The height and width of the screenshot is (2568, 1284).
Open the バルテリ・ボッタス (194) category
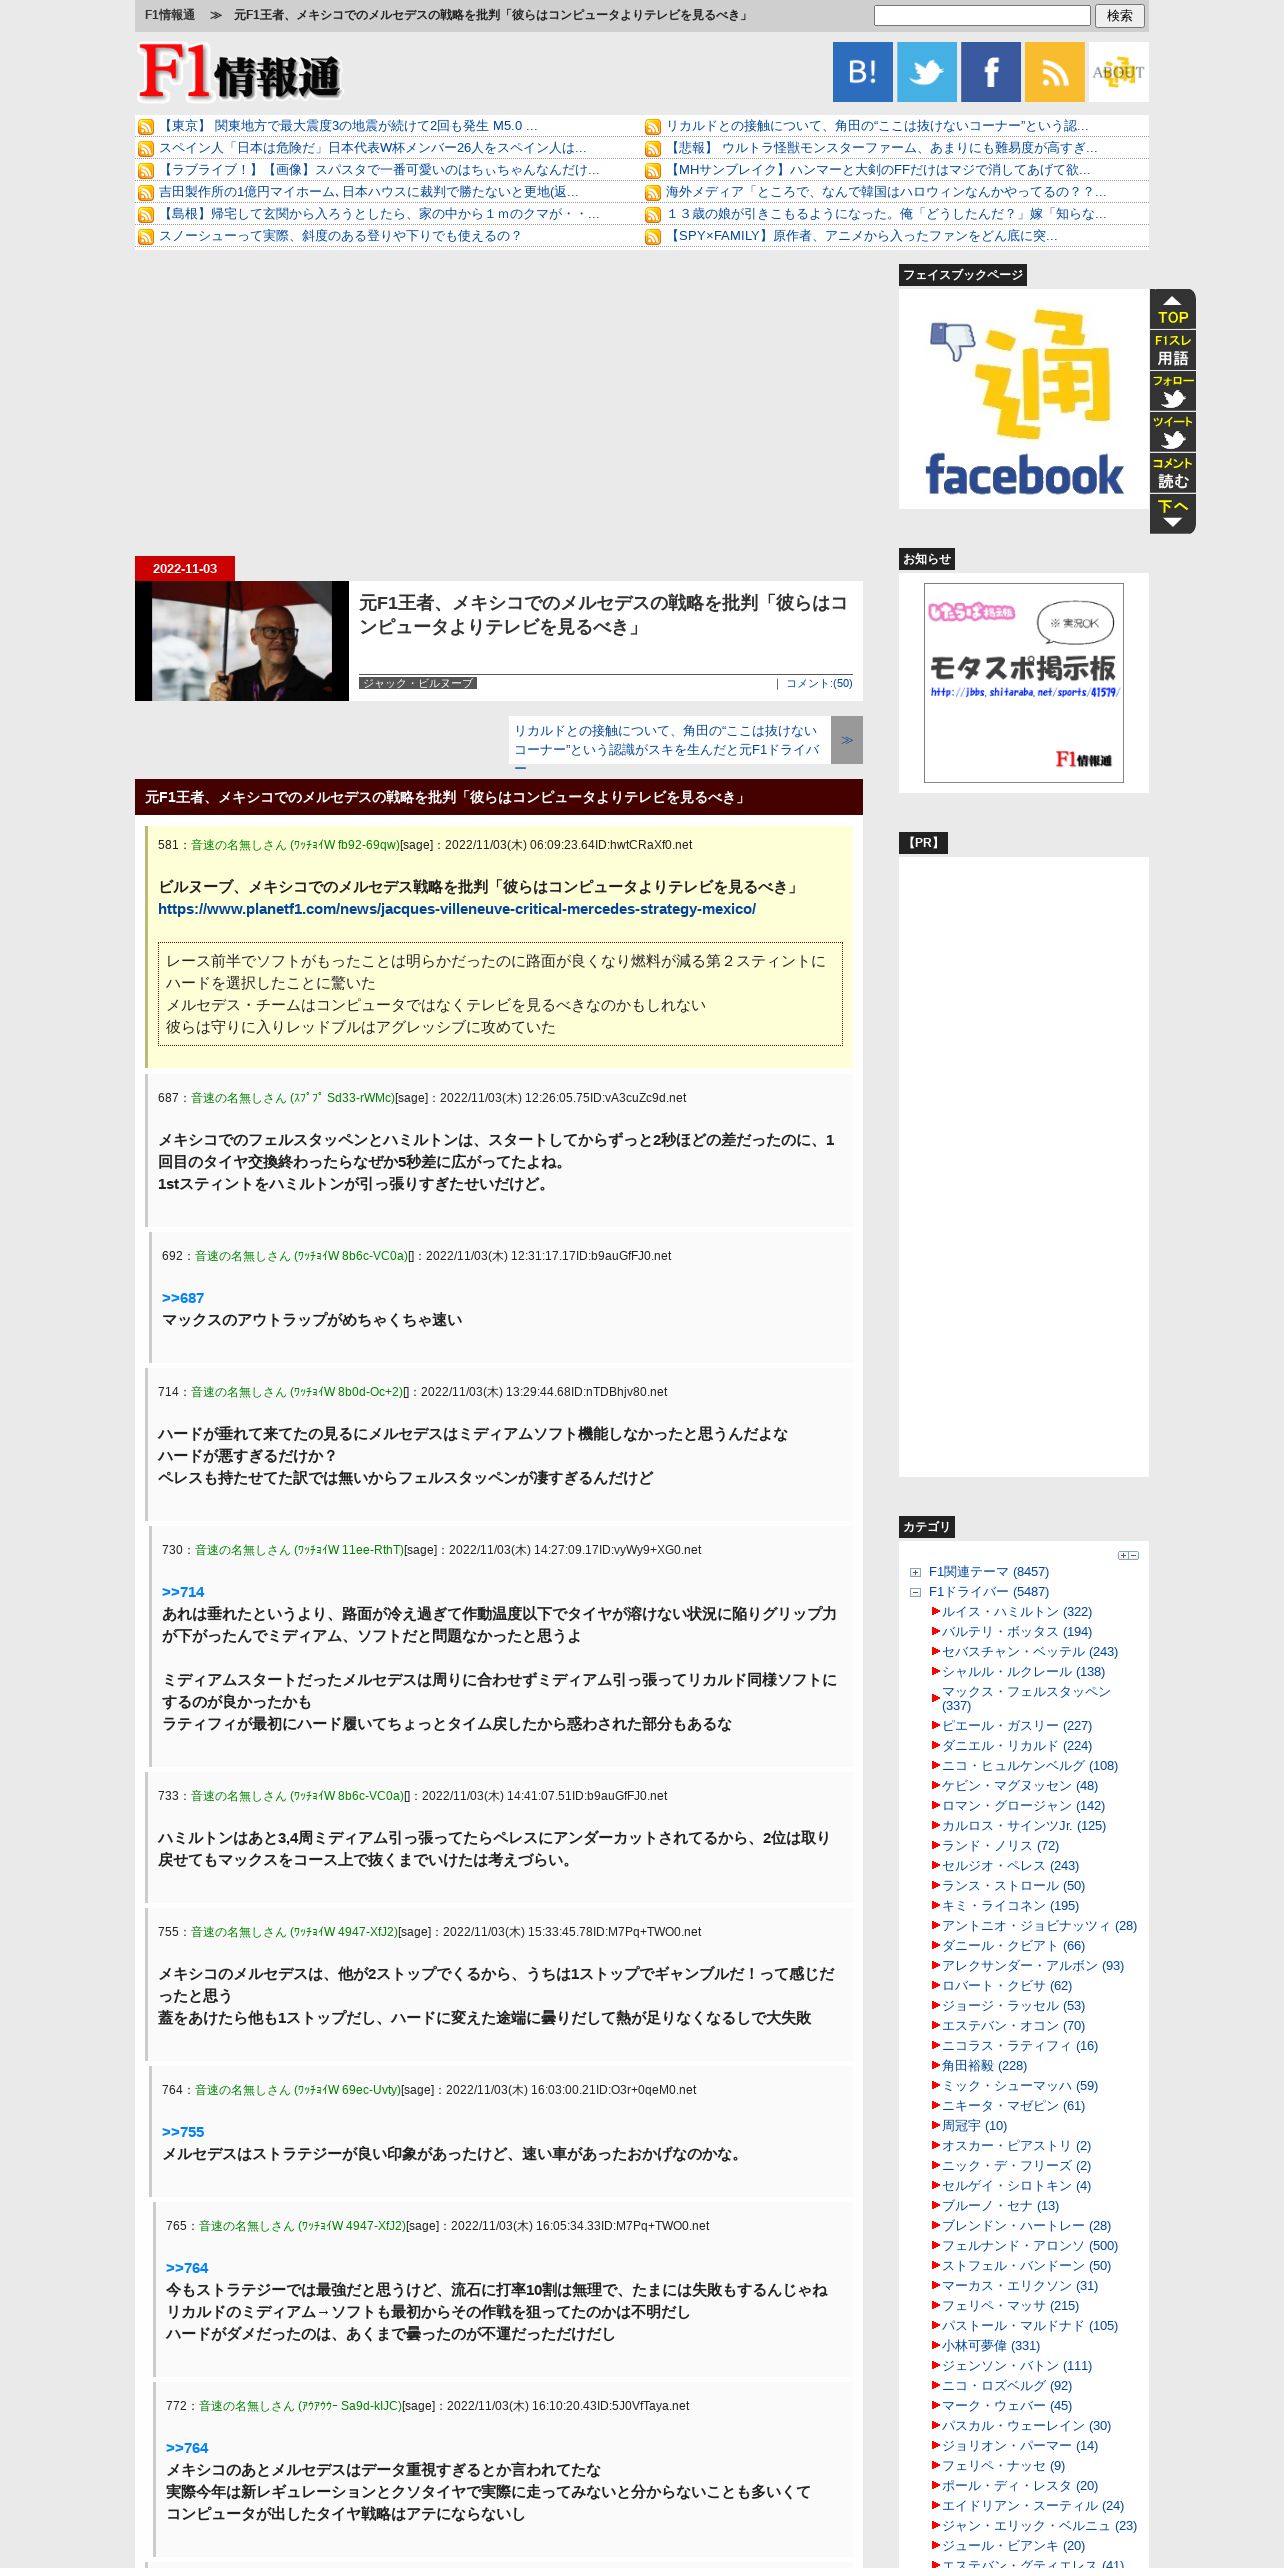[1017, 1632]
